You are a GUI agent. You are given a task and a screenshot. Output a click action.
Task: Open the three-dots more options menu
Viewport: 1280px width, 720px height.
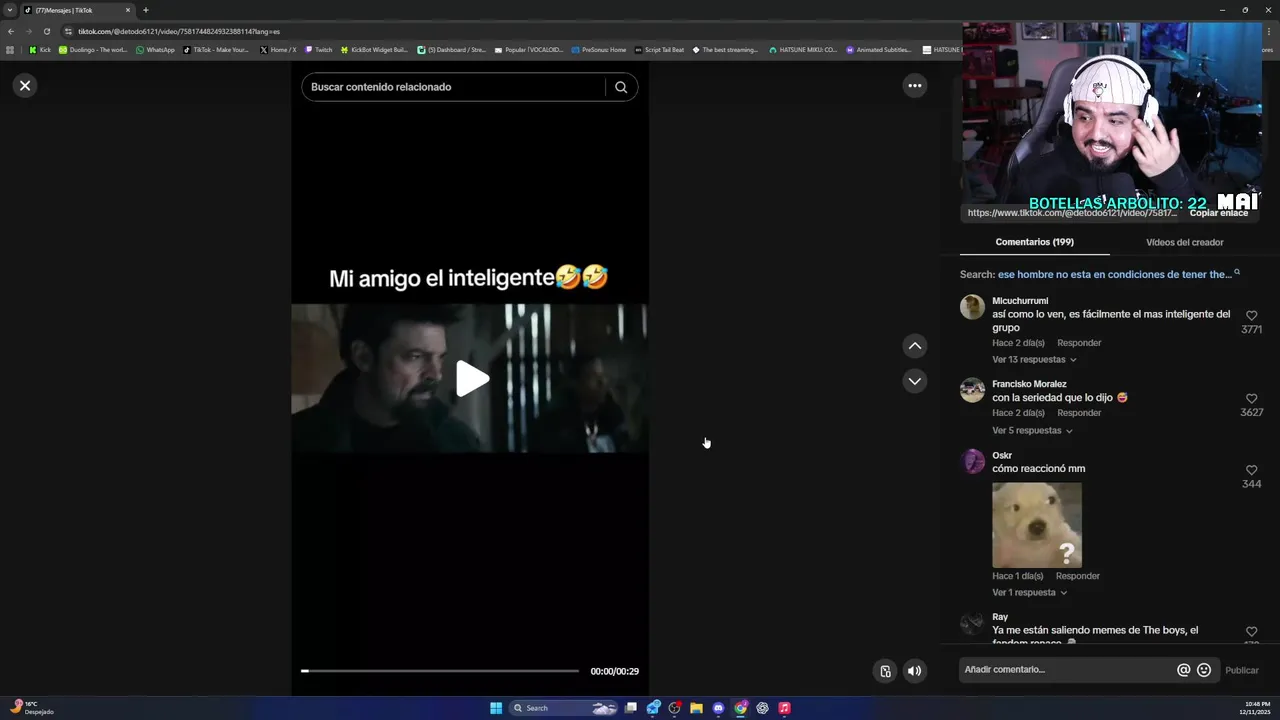(x=914, y=86)
